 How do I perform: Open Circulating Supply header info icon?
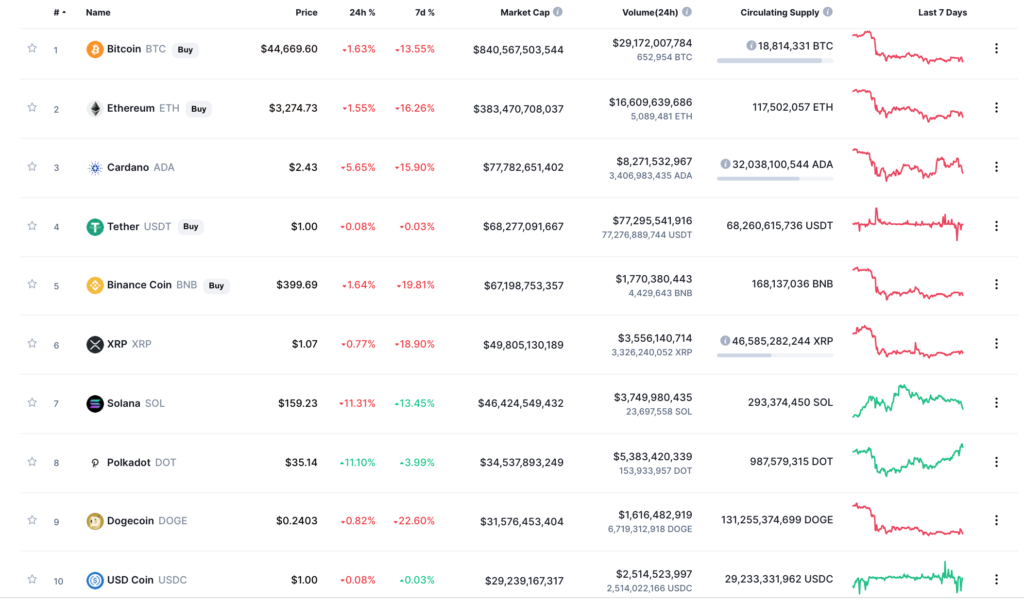(827, 12)
